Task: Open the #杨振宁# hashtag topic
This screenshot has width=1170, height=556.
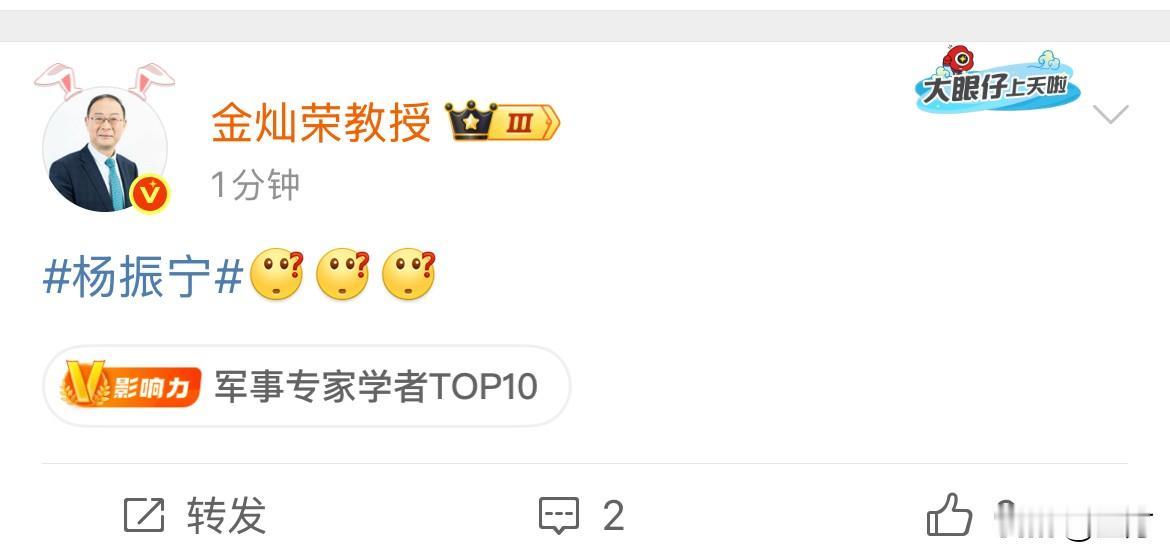Action: (143, 278)
